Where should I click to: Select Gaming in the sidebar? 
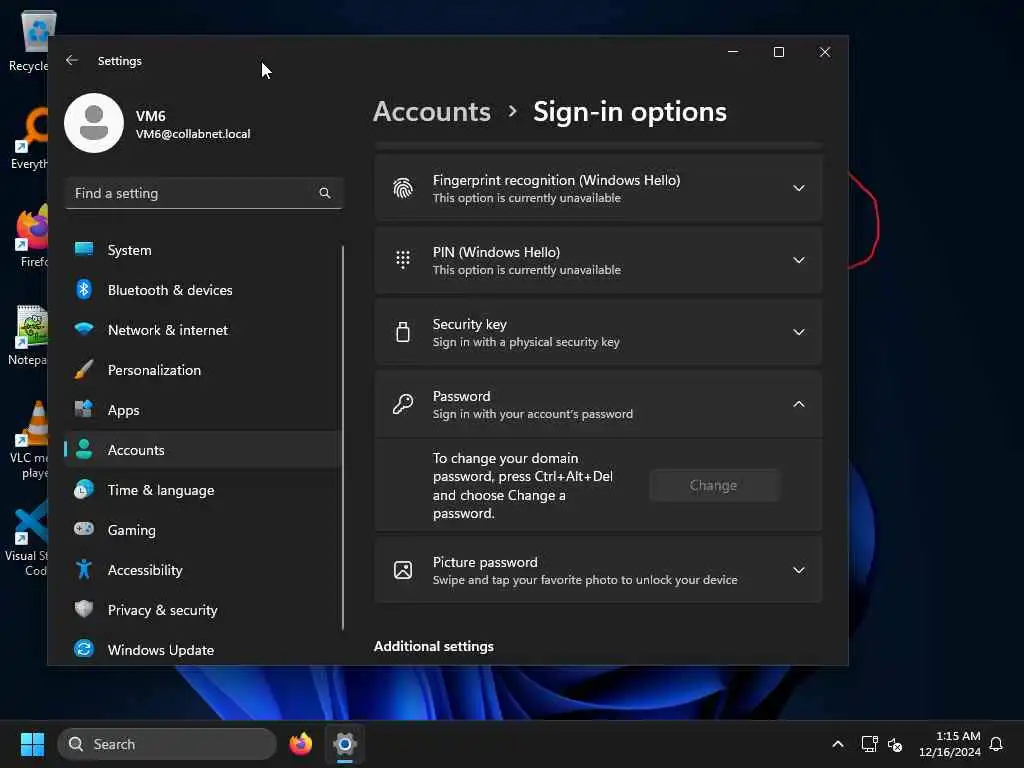[x=202, y=530]
